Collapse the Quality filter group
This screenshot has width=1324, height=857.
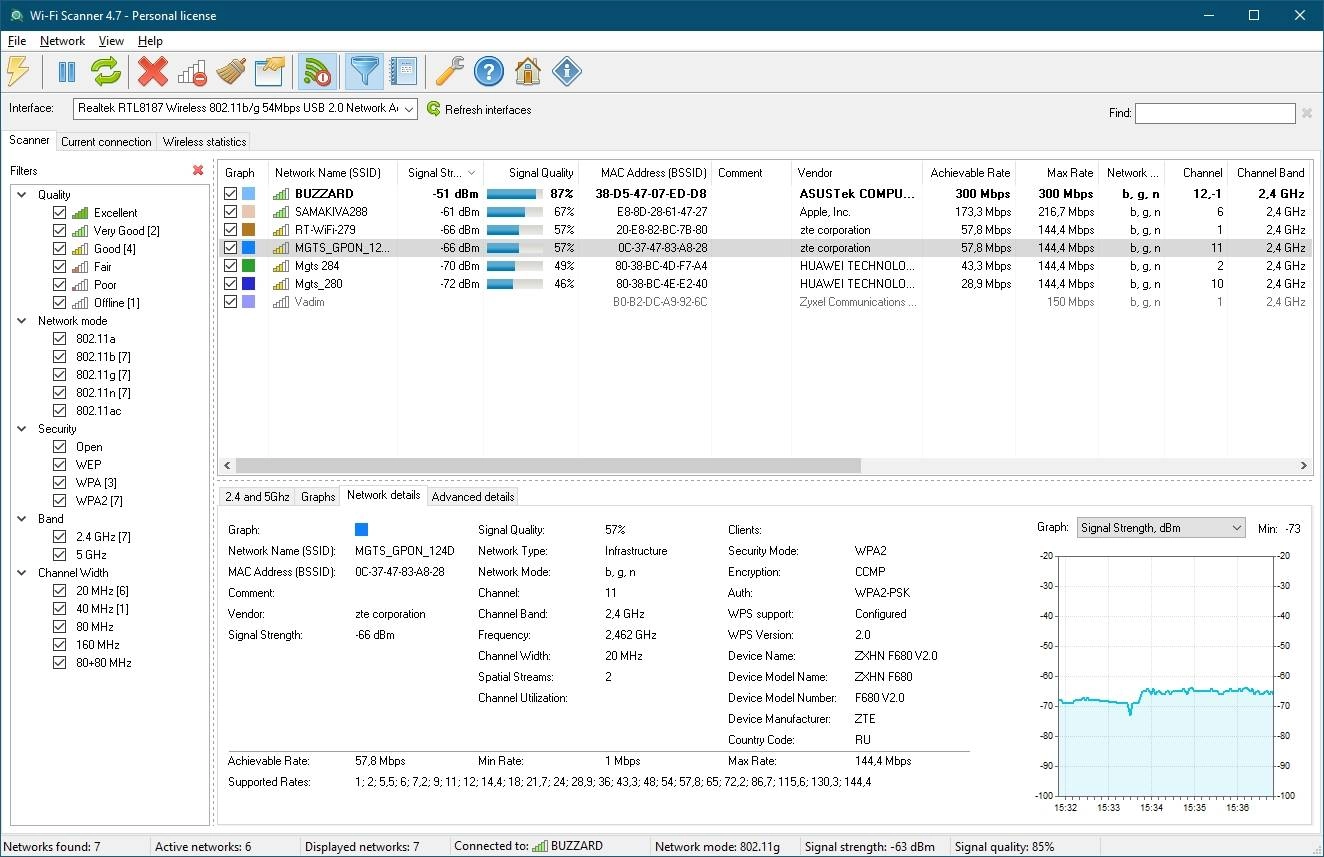[x=24, y=195]
